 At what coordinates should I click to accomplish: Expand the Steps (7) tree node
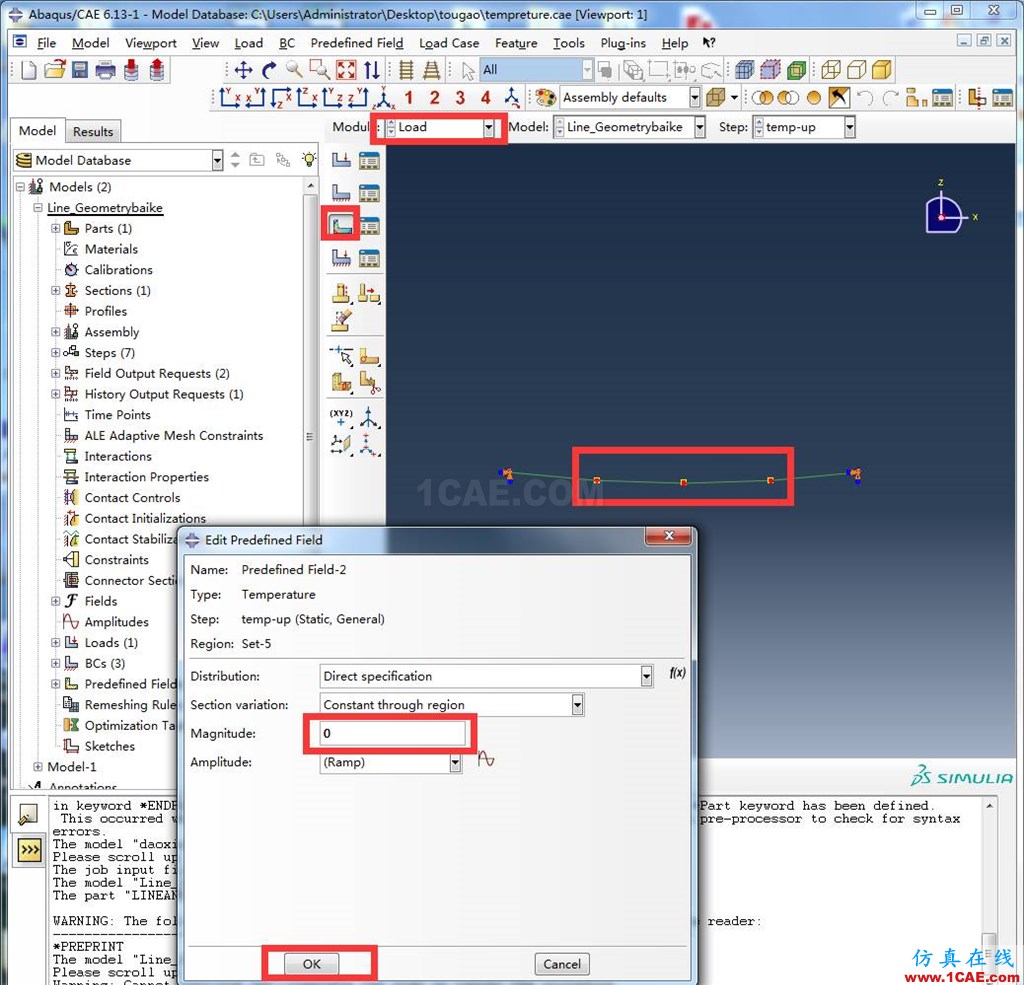(56, 352)
